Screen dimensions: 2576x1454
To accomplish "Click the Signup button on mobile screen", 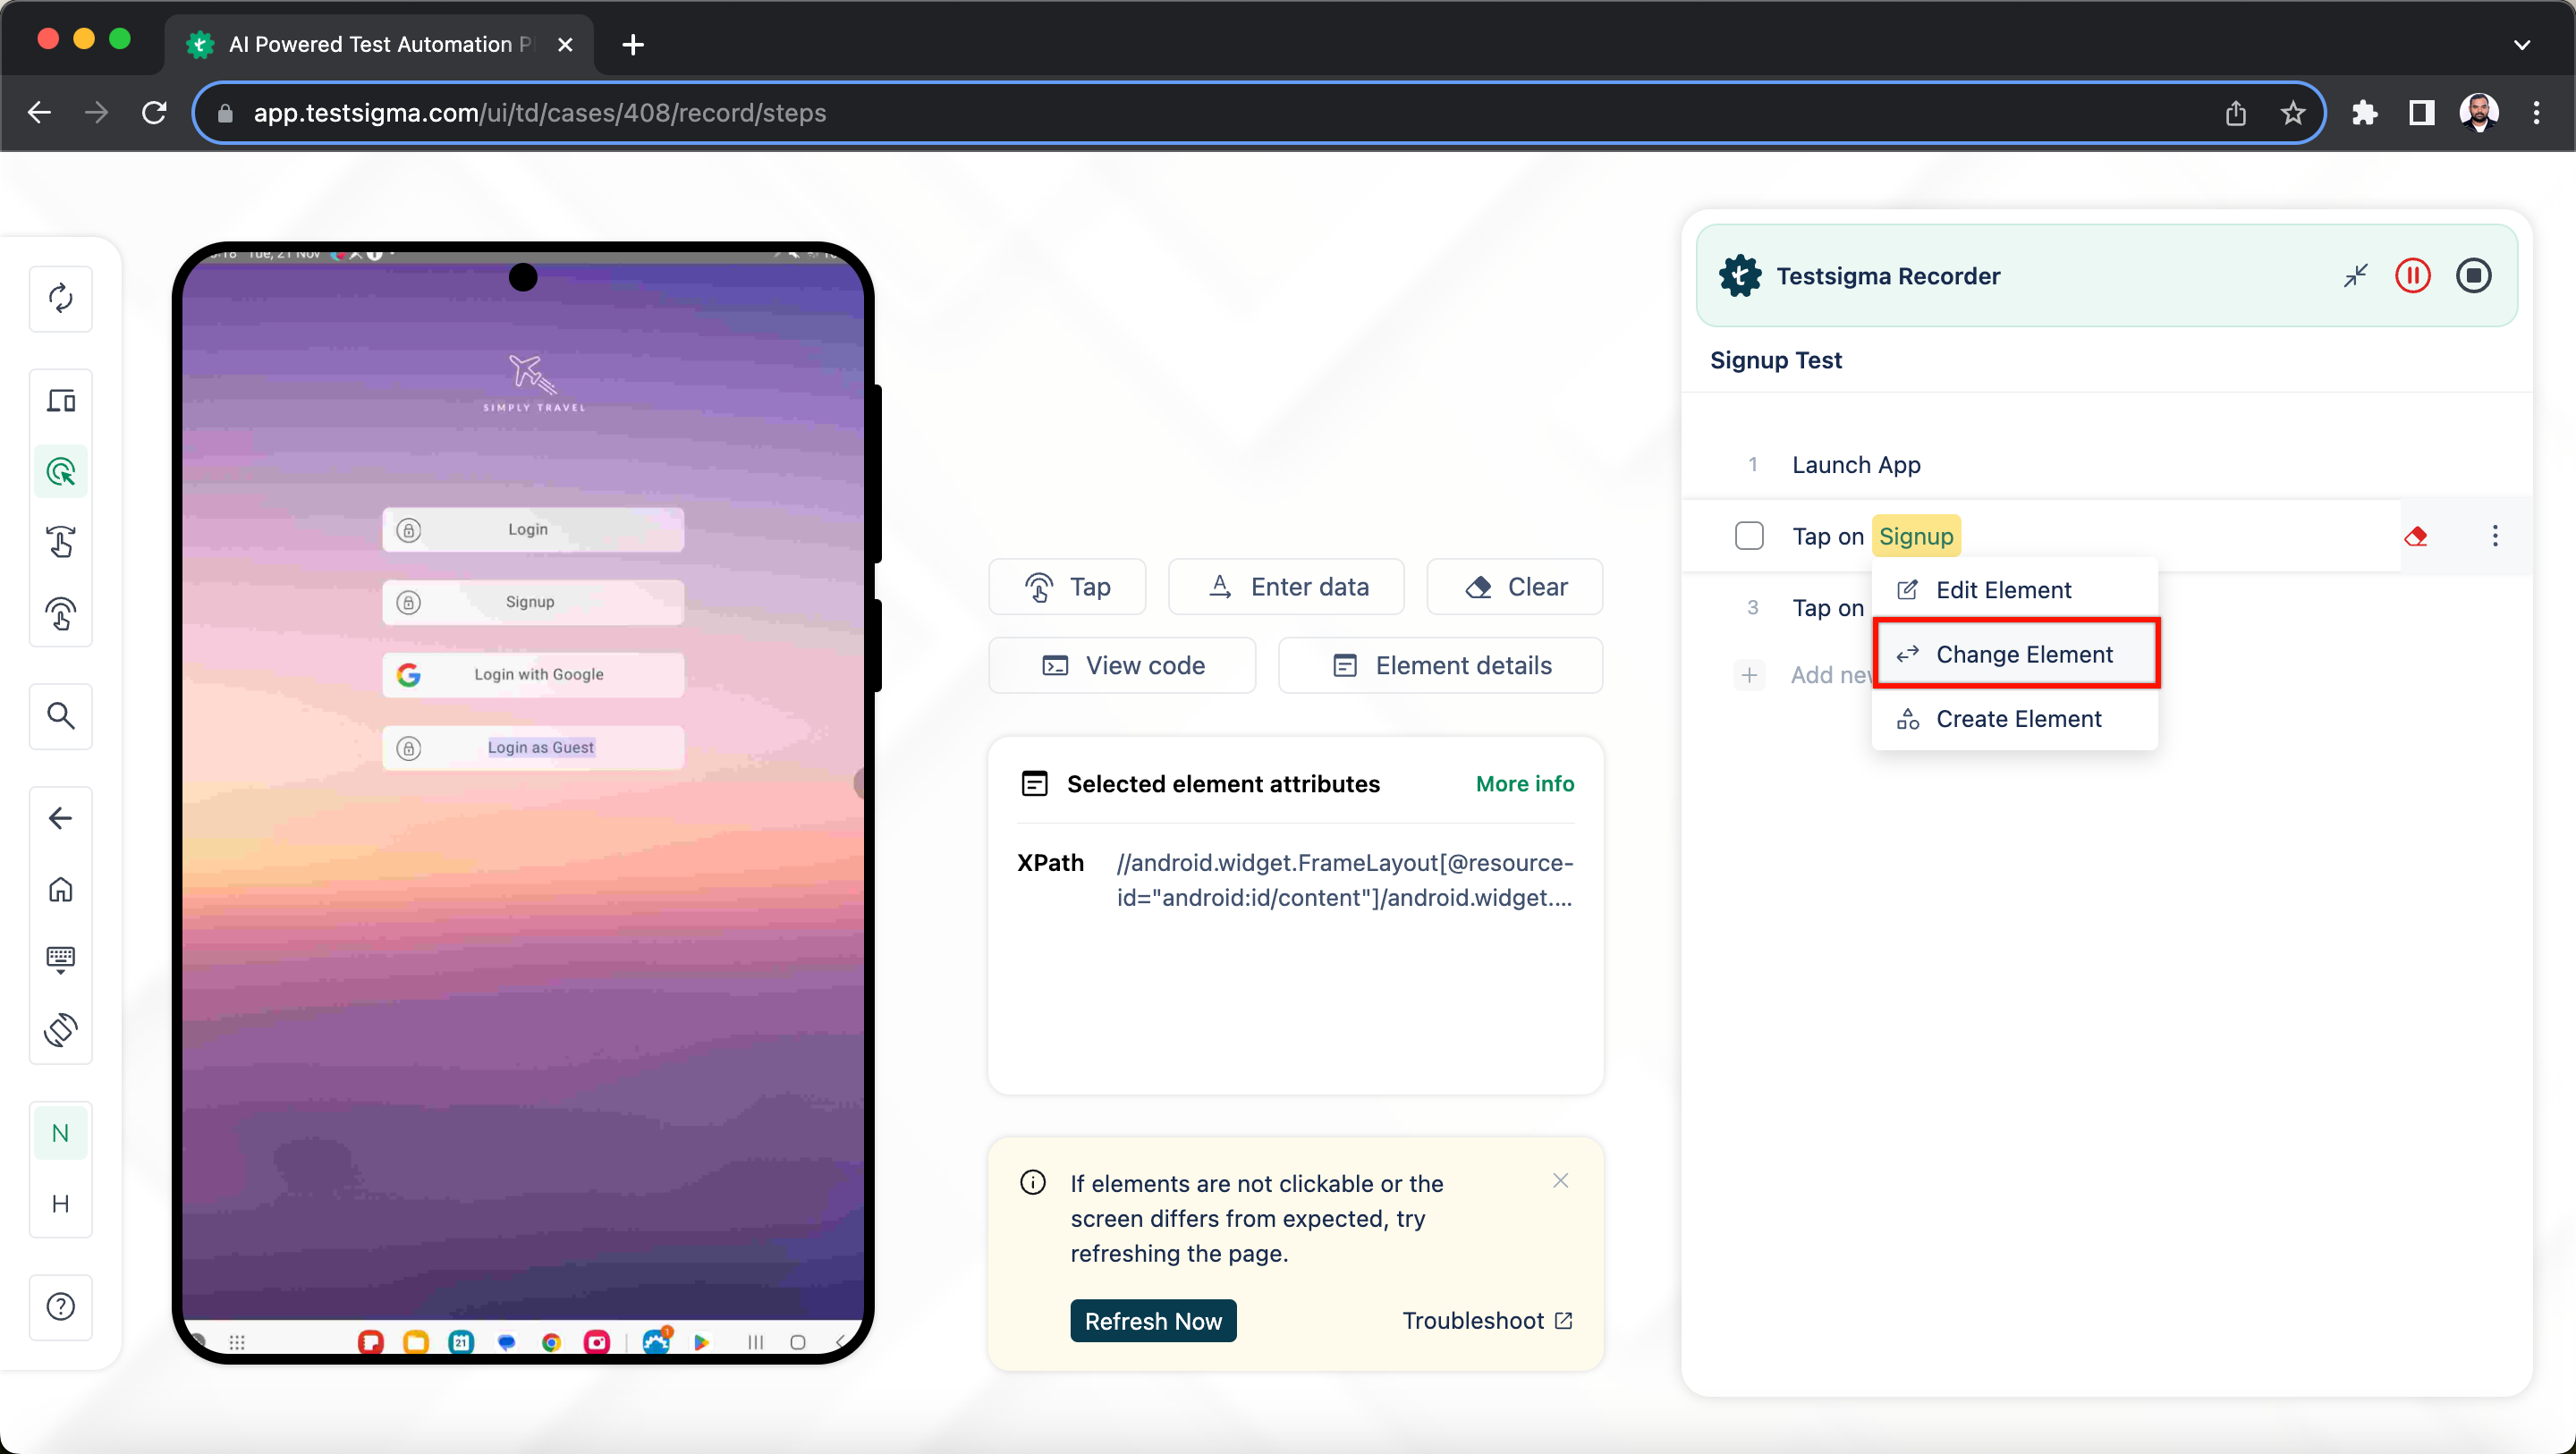I will point(530,602).
